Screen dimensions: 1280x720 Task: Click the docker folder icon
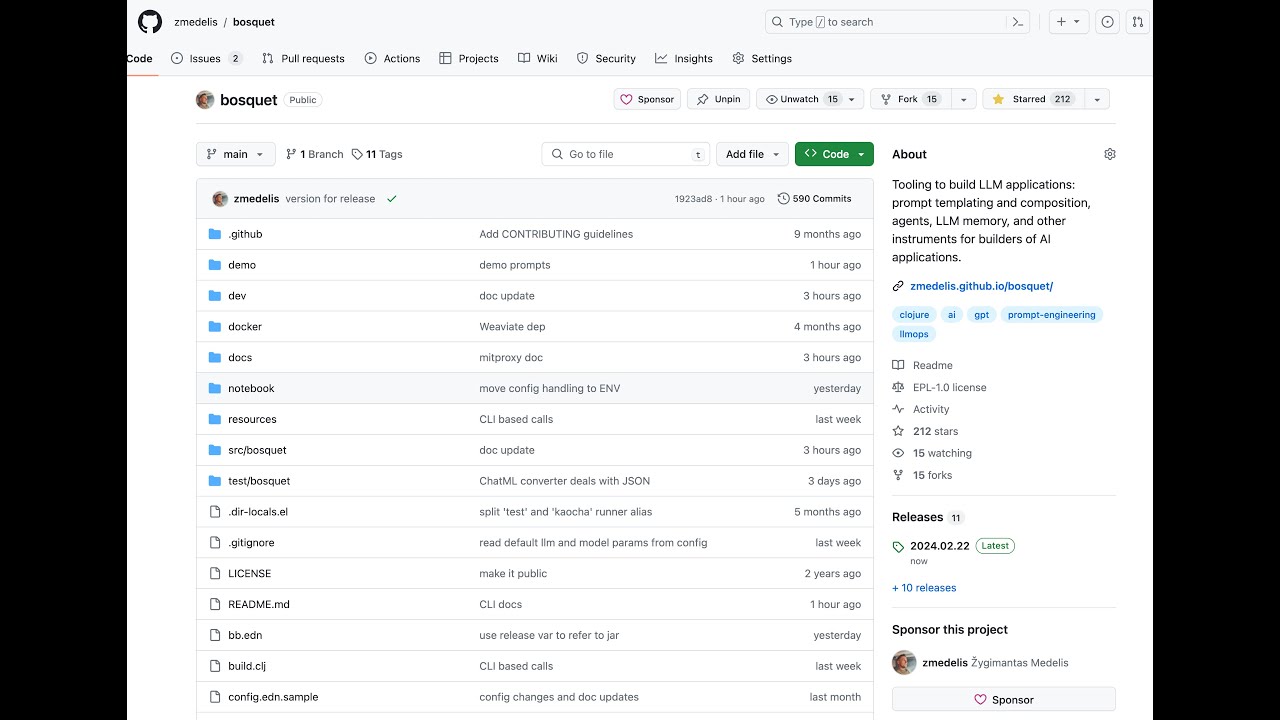tap(214, 327)
